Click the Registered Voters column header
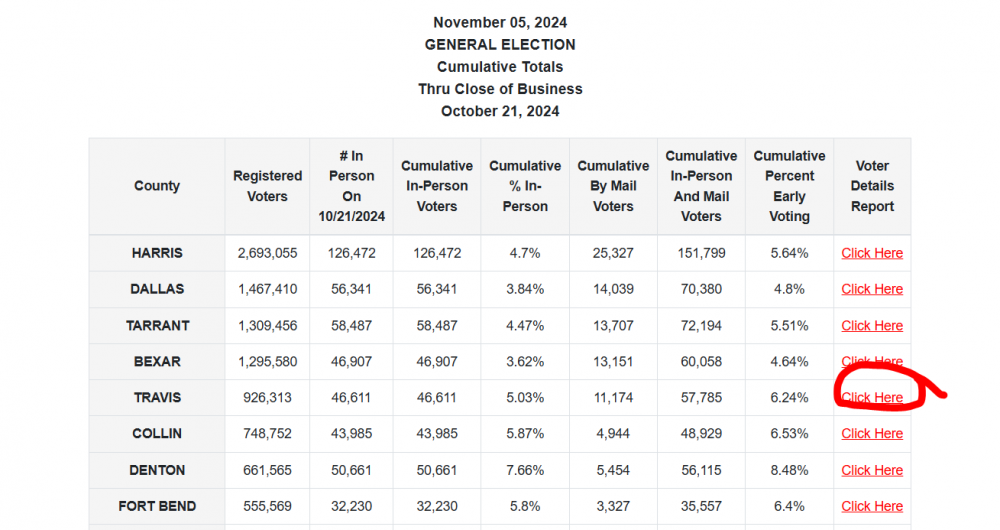Viewport: 1000px width, 530px height. pyautogui.click(x=267, y=186)
